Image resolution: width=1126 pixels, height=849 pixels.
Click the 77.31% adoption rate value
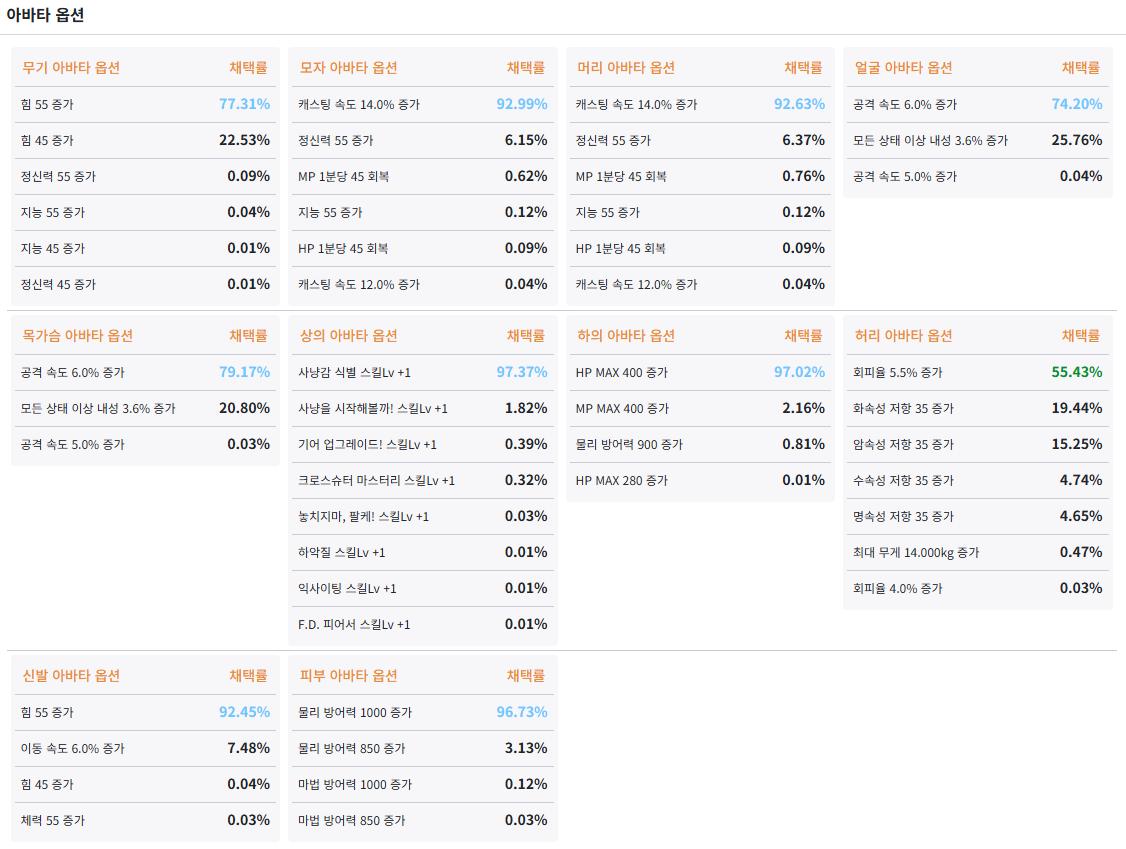tap(244, 104)
